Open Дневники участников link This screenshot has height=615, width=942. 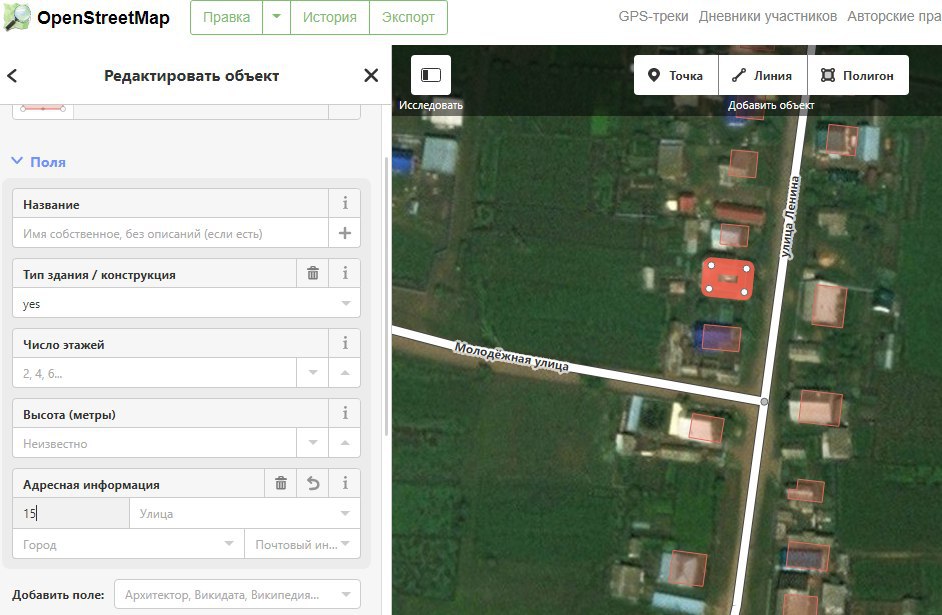point(768,16)
